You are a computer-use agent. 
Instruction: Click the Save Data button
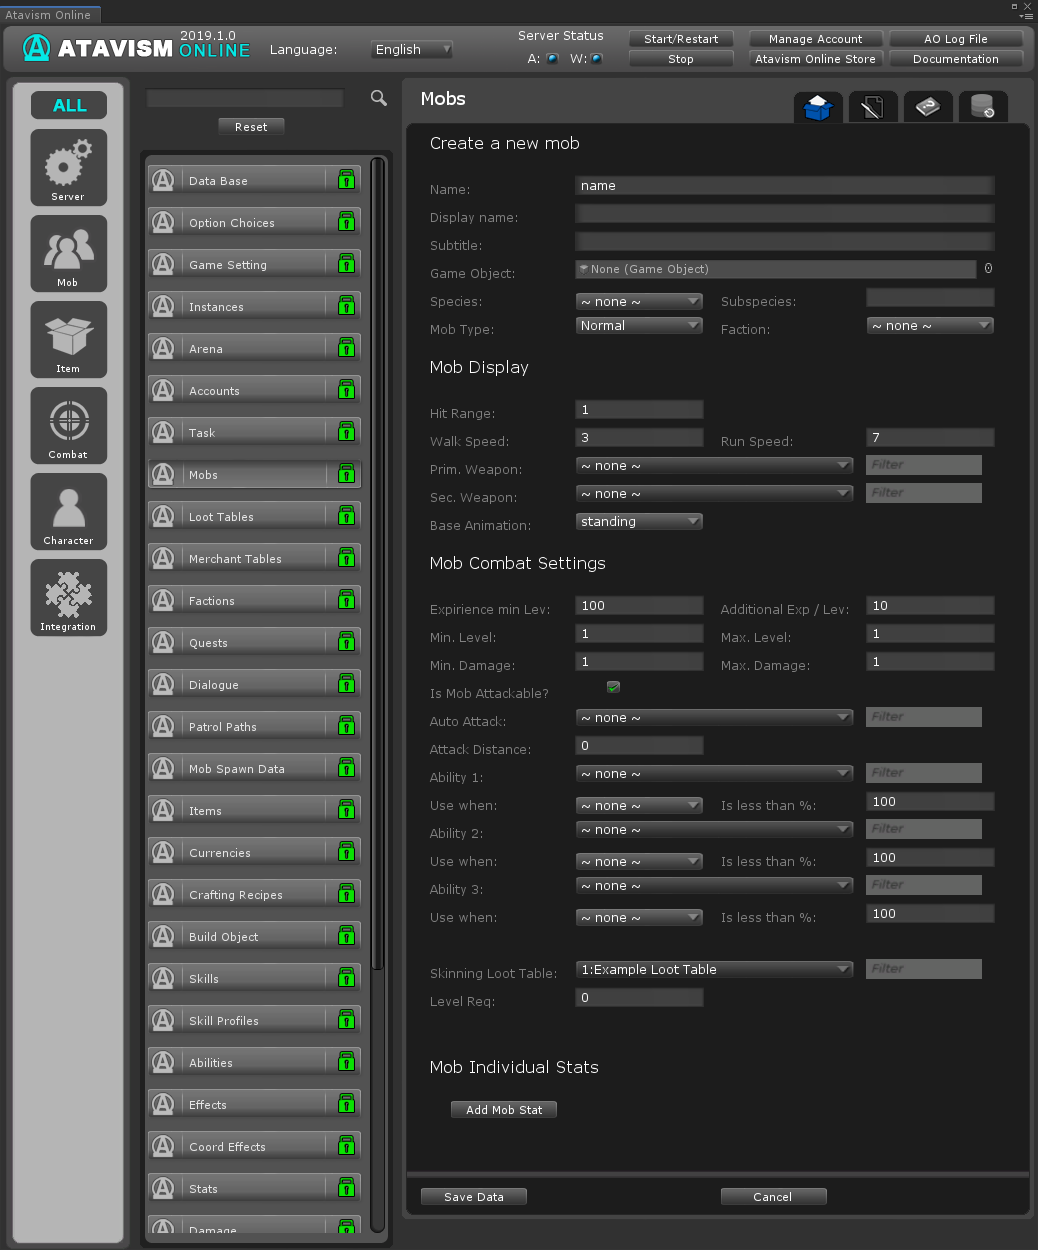click(474, 1197)
